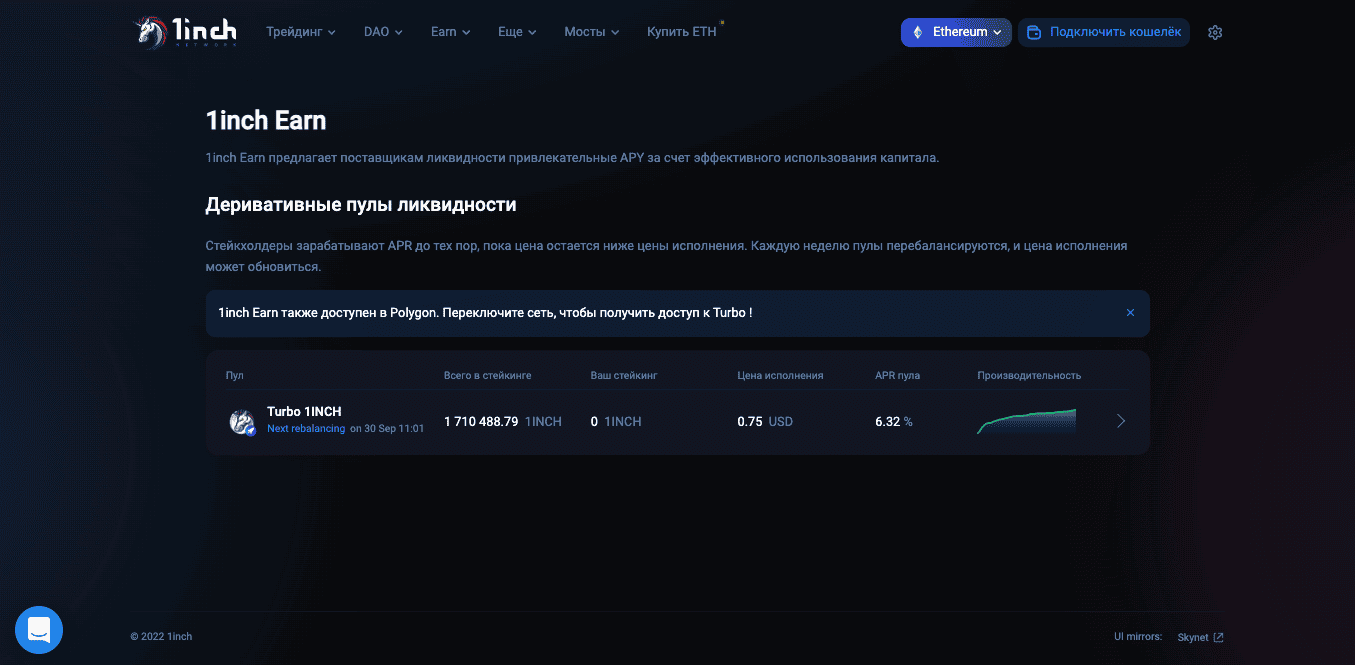This screenshot has height=665, width=1355.
Task: Click the Производительность column header
Action: 1029,376
